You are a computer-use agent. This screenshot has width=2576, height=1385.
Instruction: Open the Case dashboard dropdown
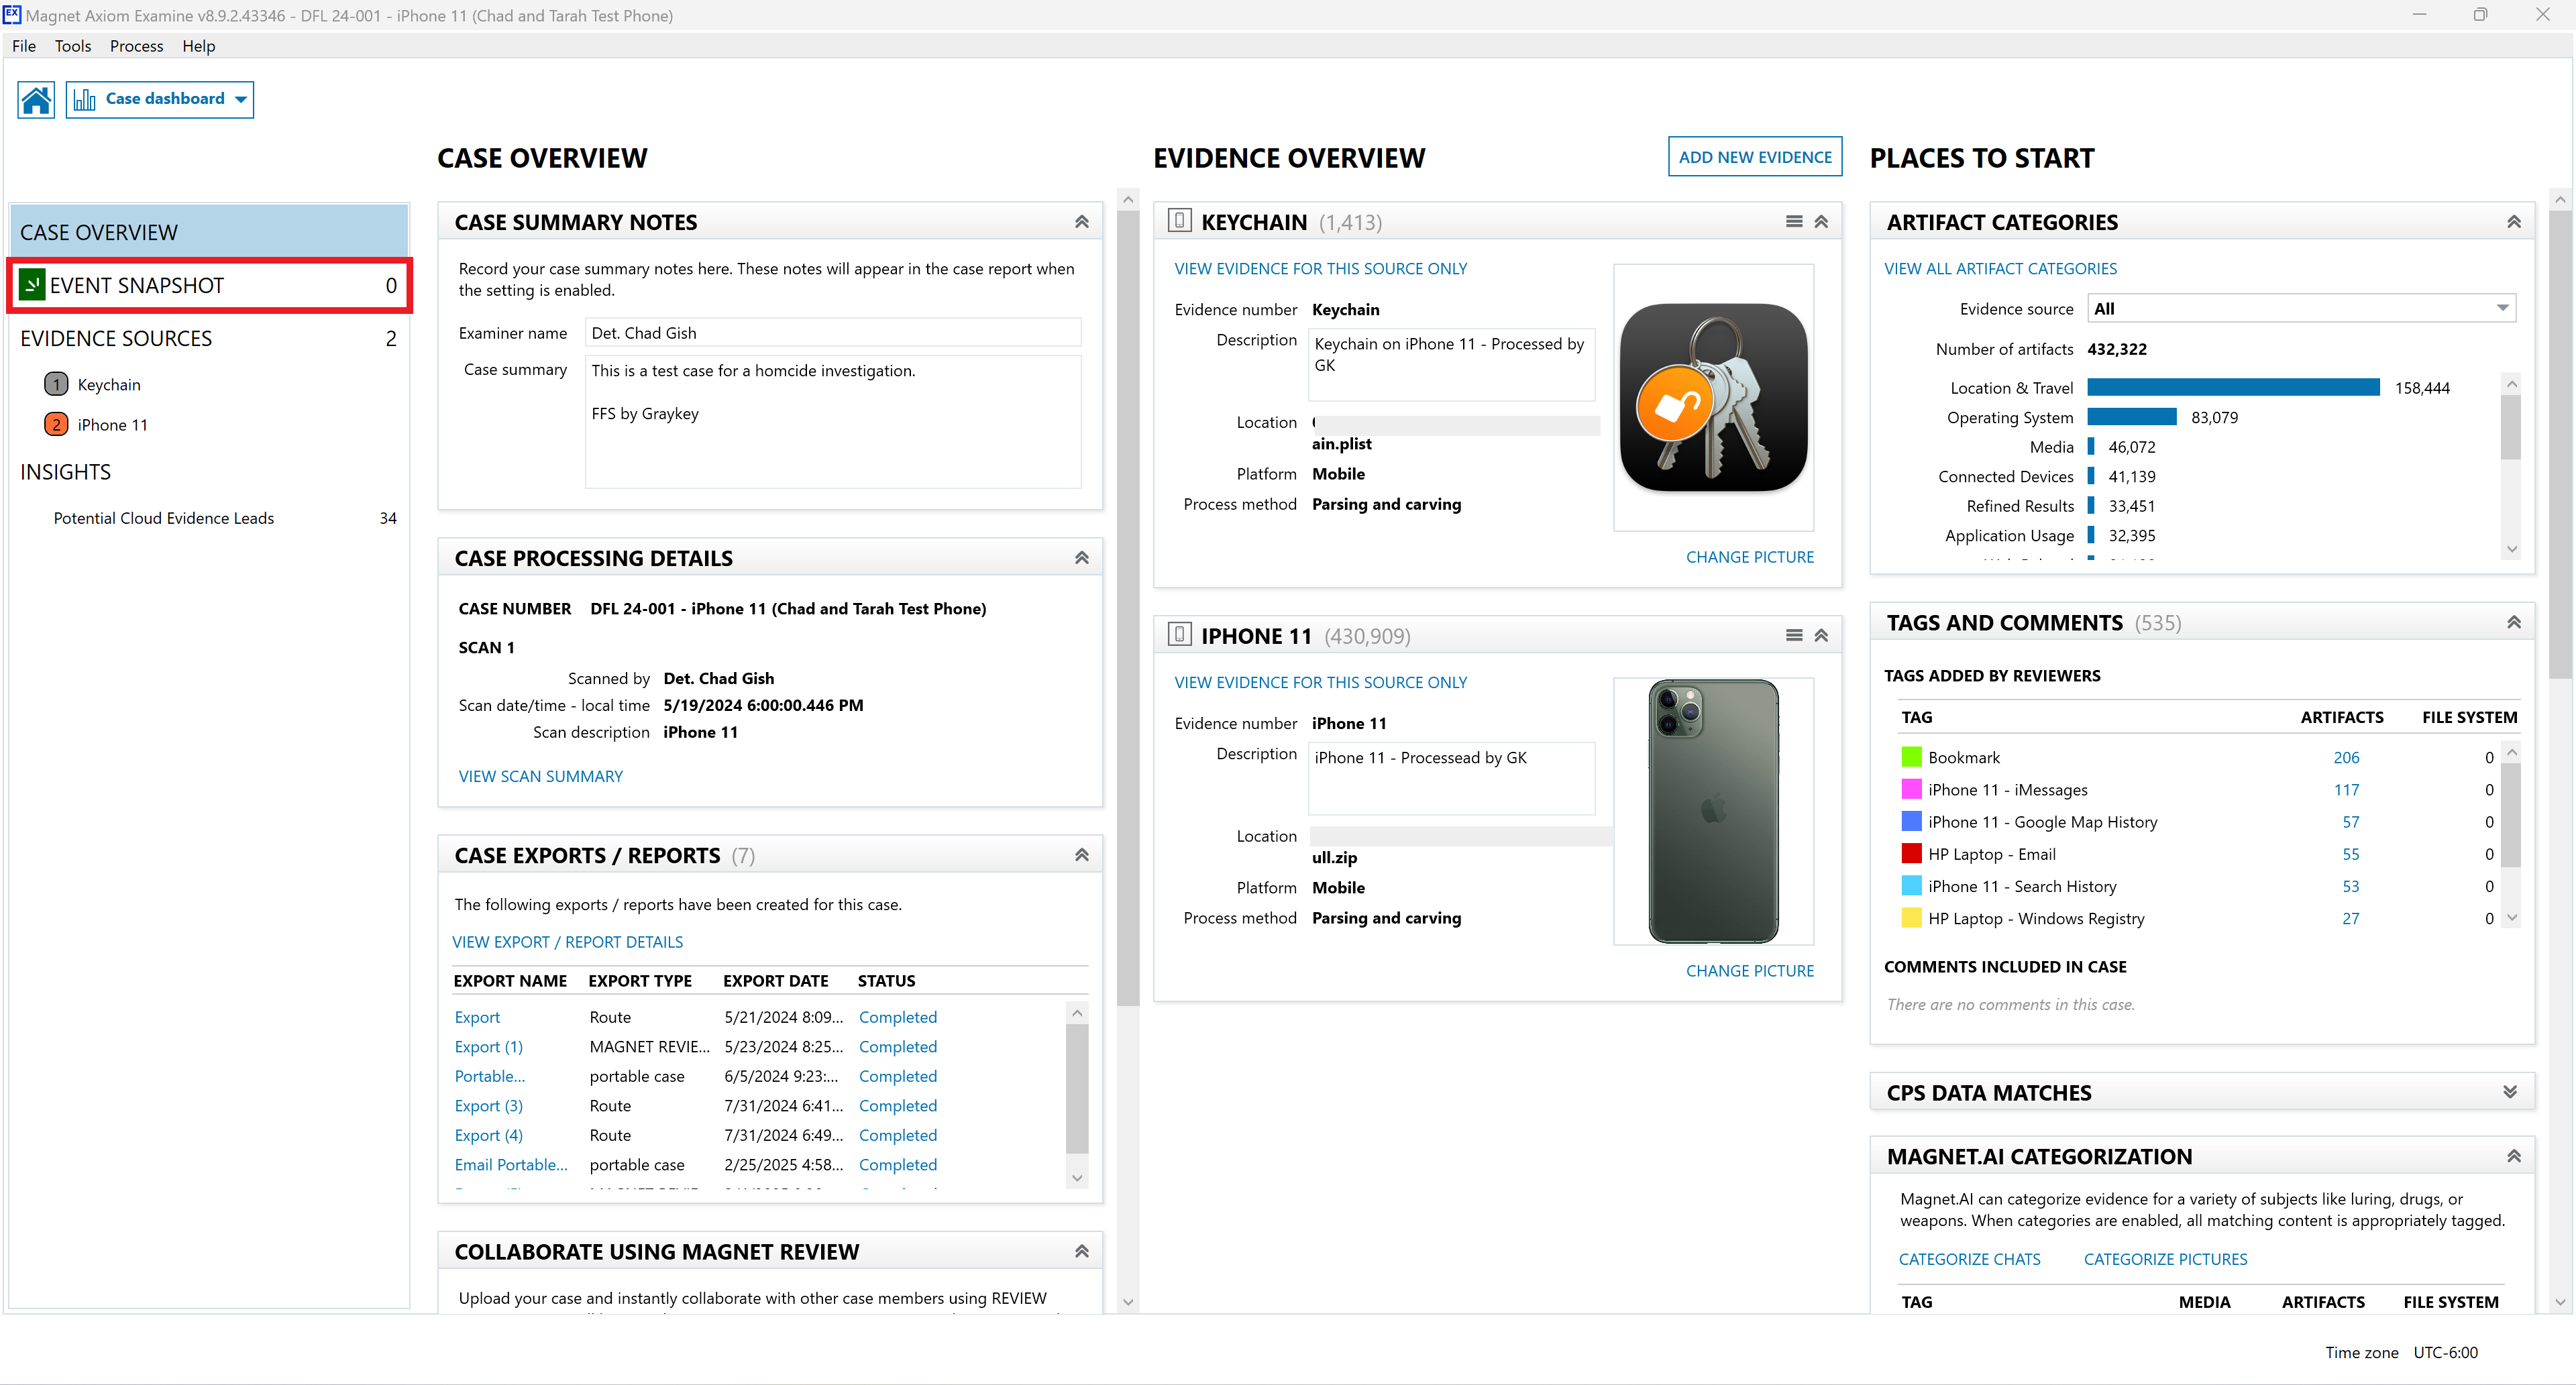coord(160,99)
